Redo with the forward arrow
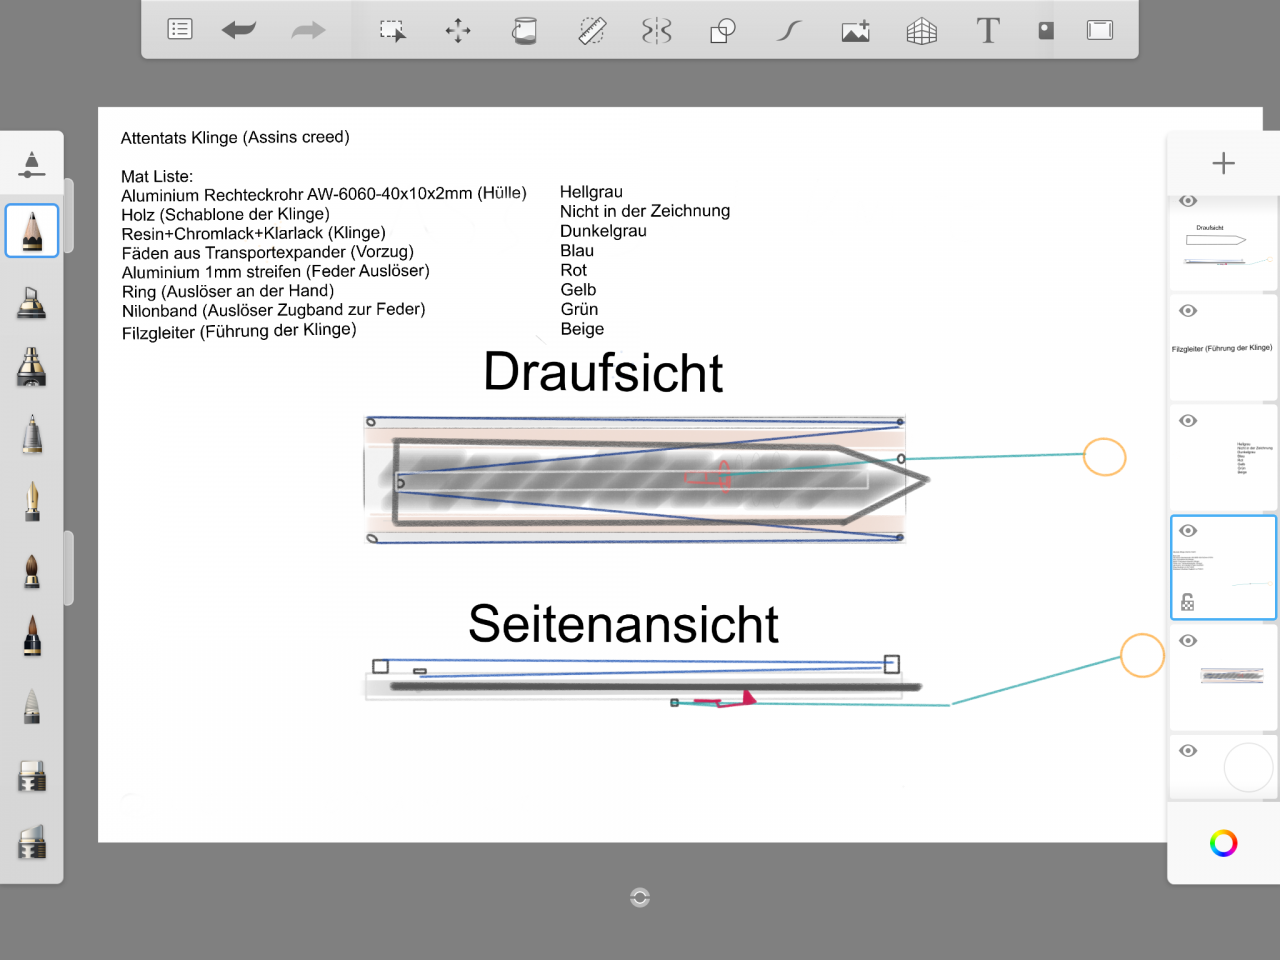The height and width of the screenshot is (960, 1280). coord(308,30)
